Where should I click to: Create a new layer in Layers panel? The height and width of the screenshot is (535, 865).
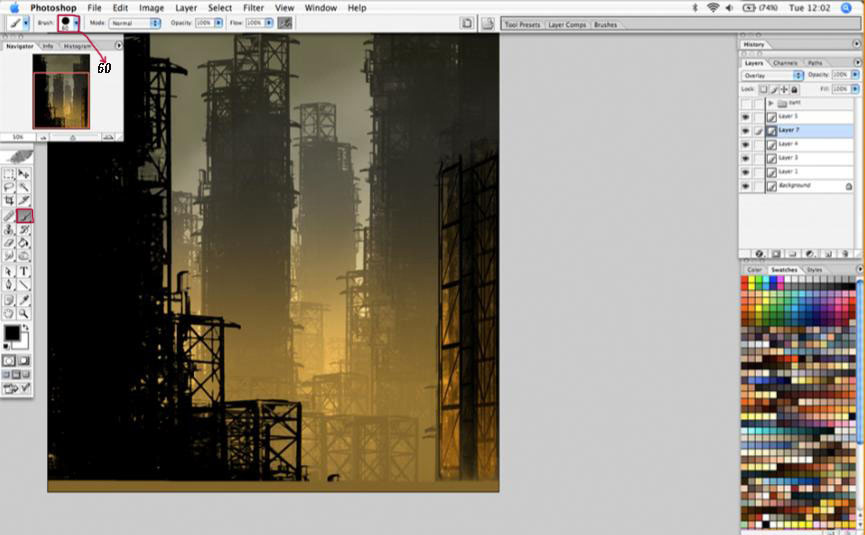(x=828, y=254)
